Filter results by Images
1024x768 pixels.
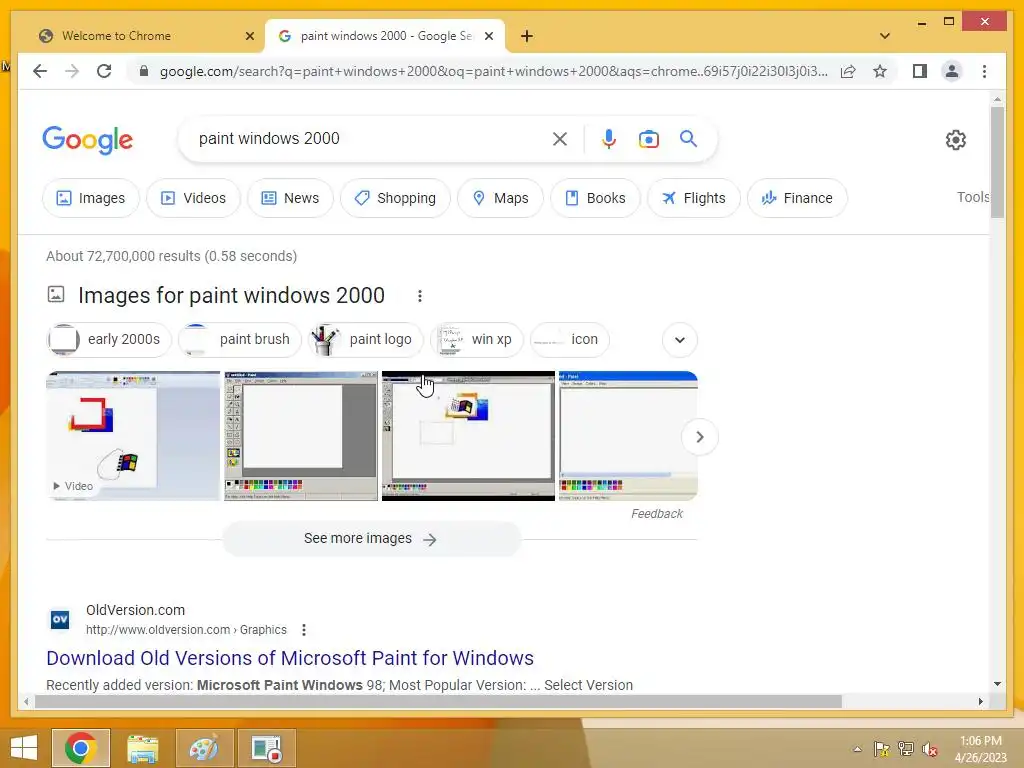coord(91,198)
